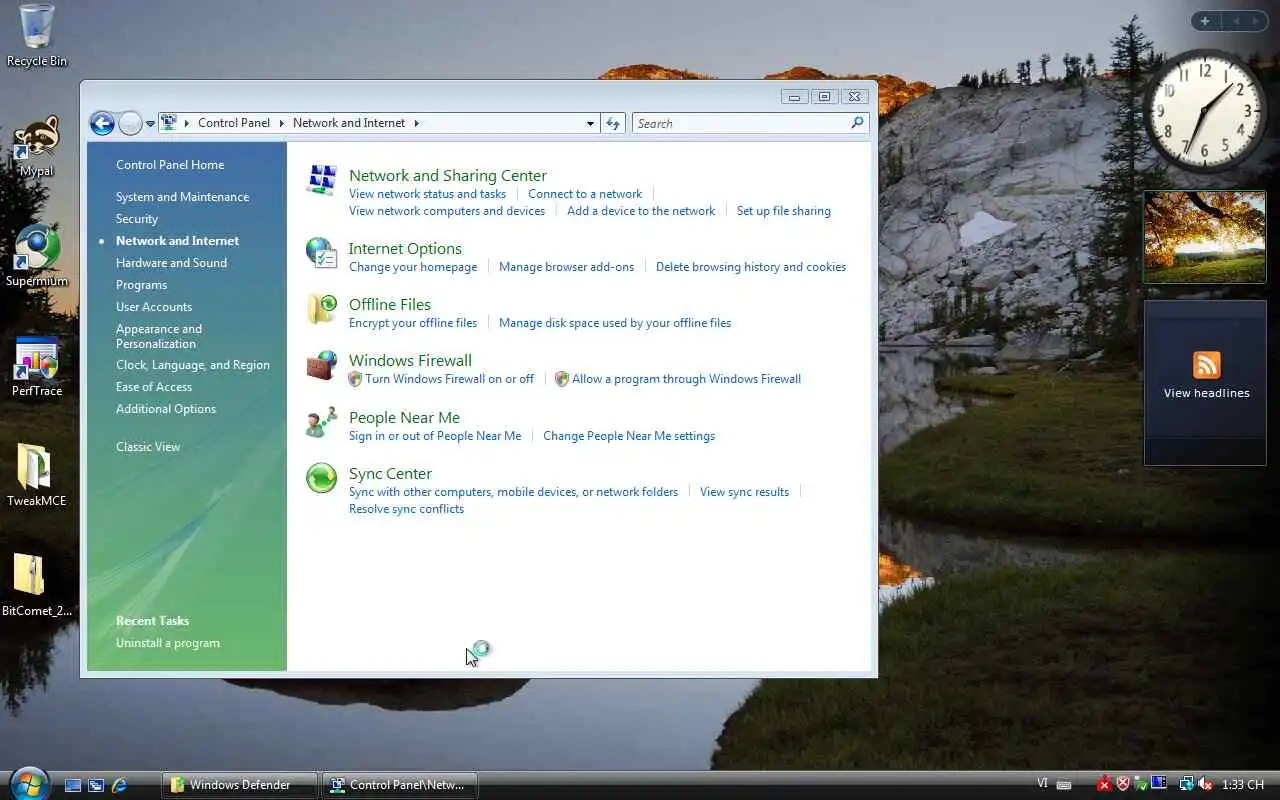
Task: Expand breadcrumb arrow after computer icon
Action: [186, 123]
